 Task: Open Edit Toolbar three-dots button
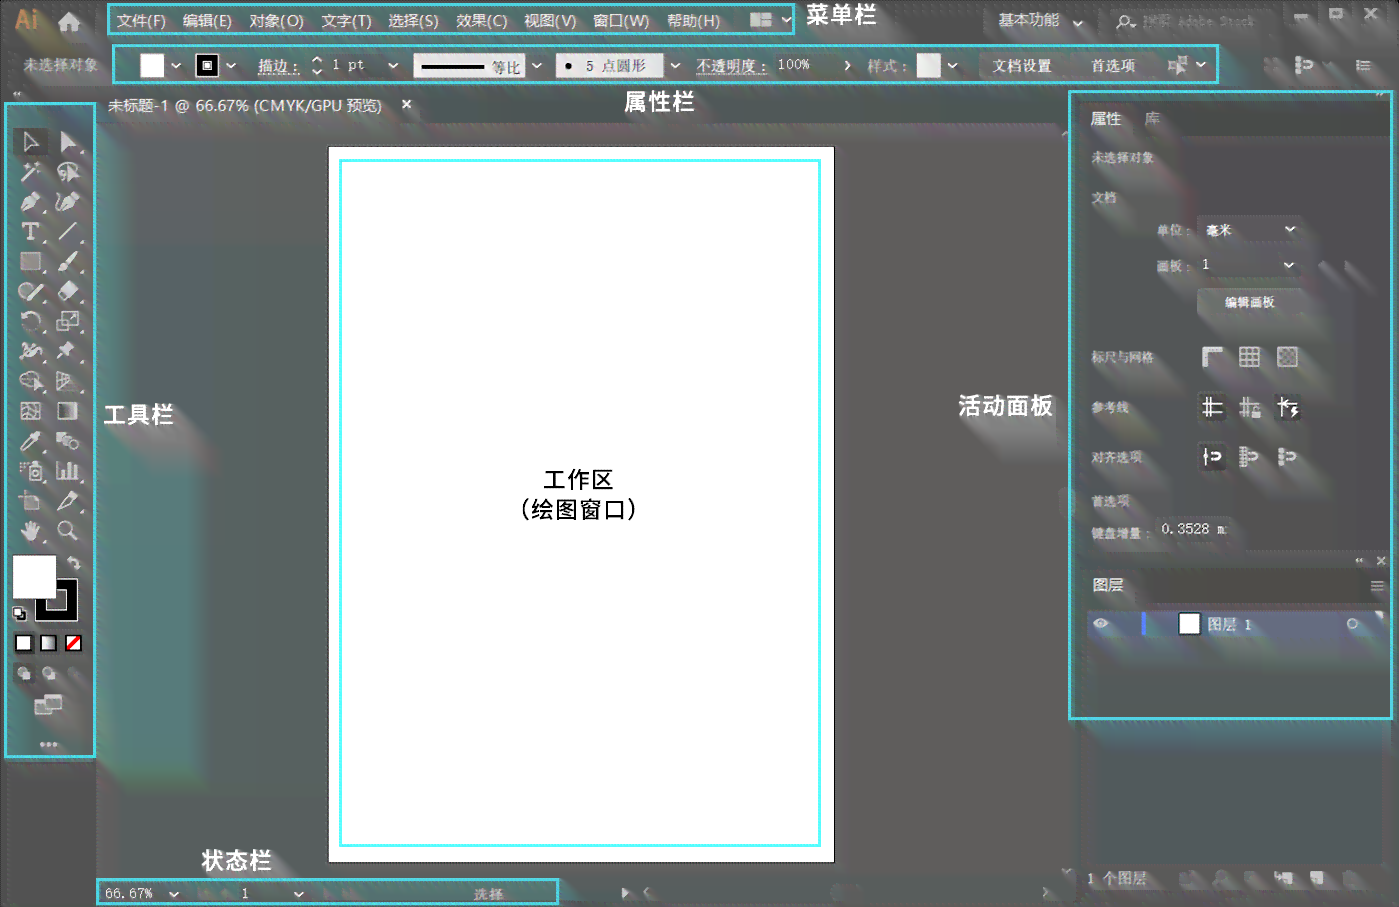(x=48, y=745)
